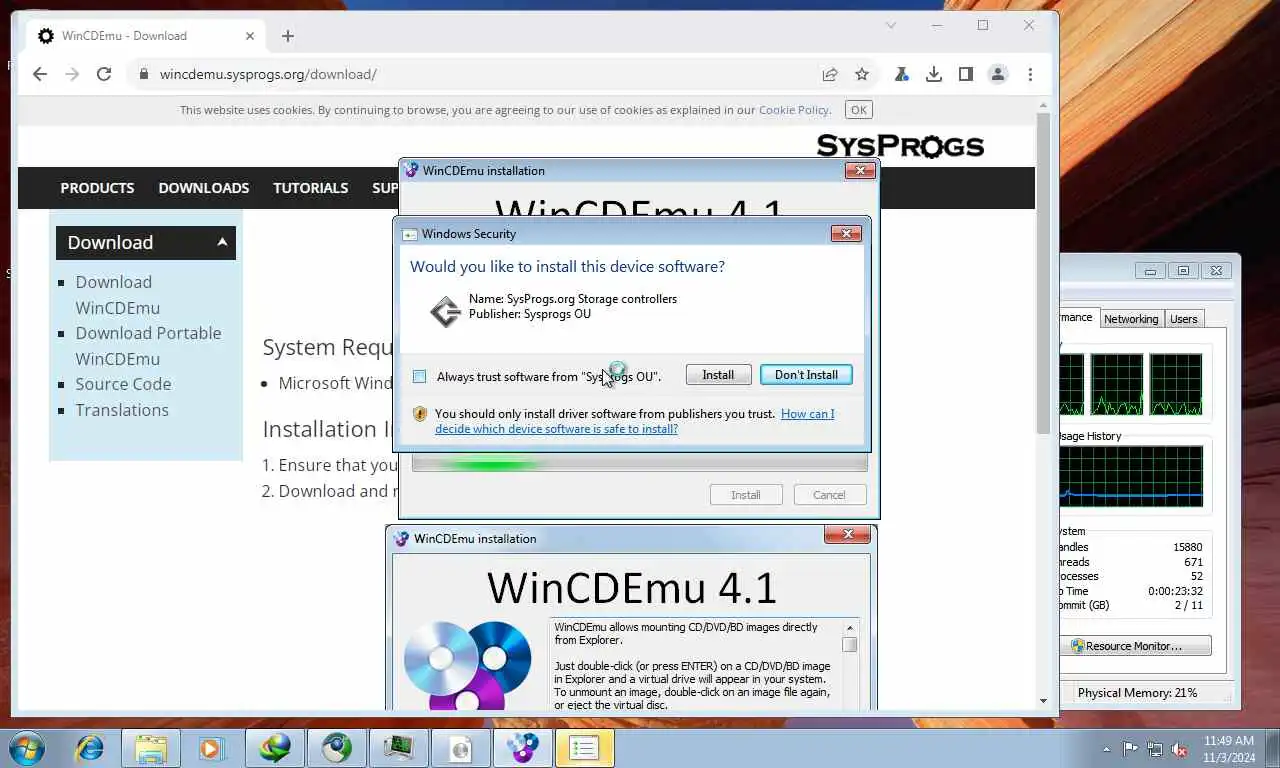The image size is (1280, 768).
Task: Close the lower WinCDEmu installation window
Action: (847, 535)
